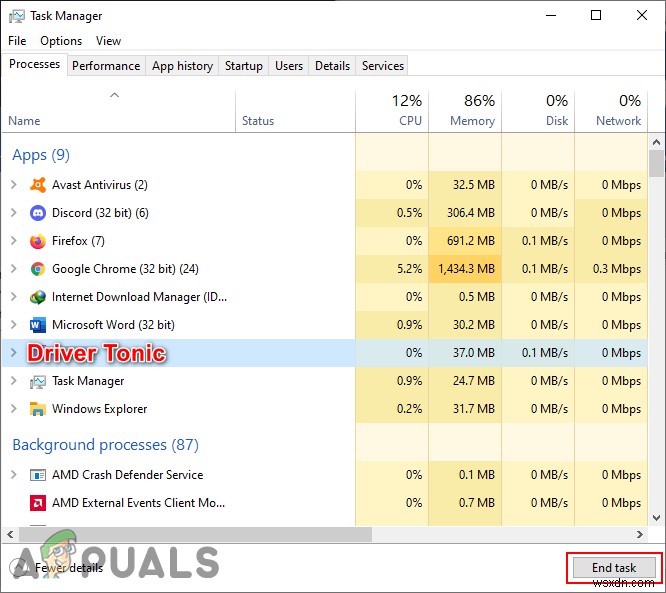The image size is (666, 593).
Task: Expand the Microsoft Word row
Action: tap(14, 325)
